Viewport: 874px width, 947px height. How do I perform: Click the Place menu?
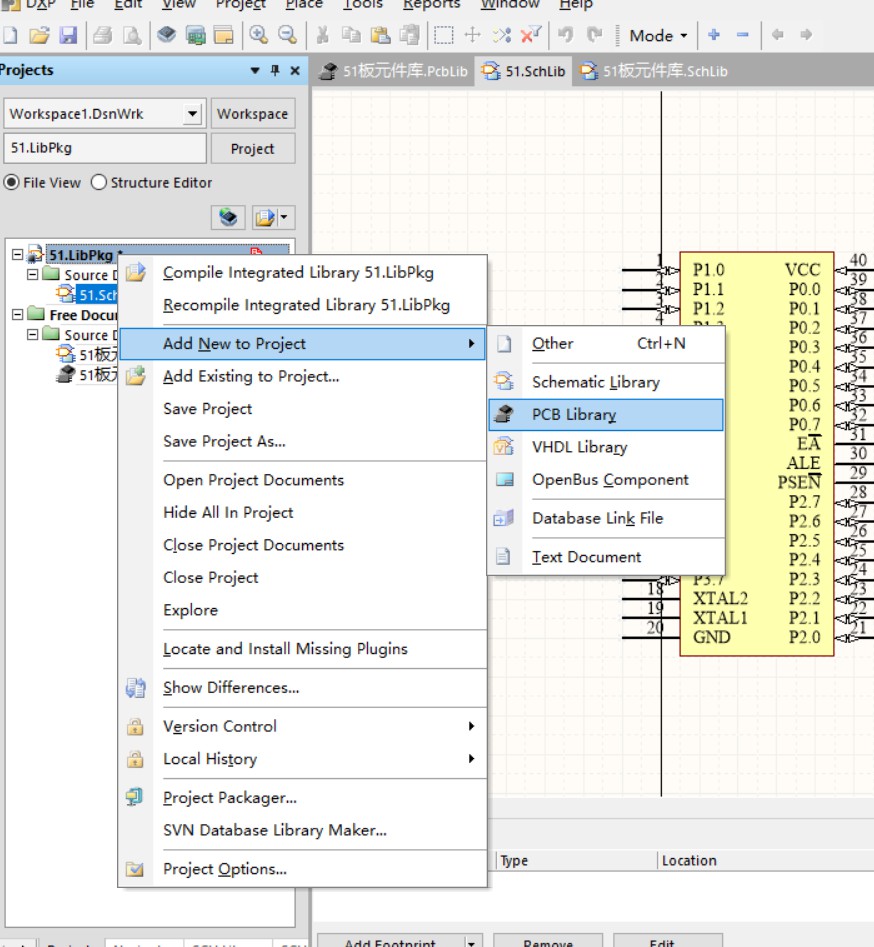point(304,4)
